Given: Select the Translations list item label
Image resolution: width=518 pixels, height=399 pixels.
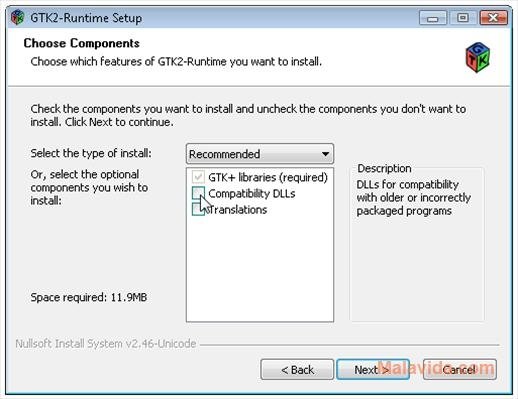Looking at the screenshot, I should (237, 210).
